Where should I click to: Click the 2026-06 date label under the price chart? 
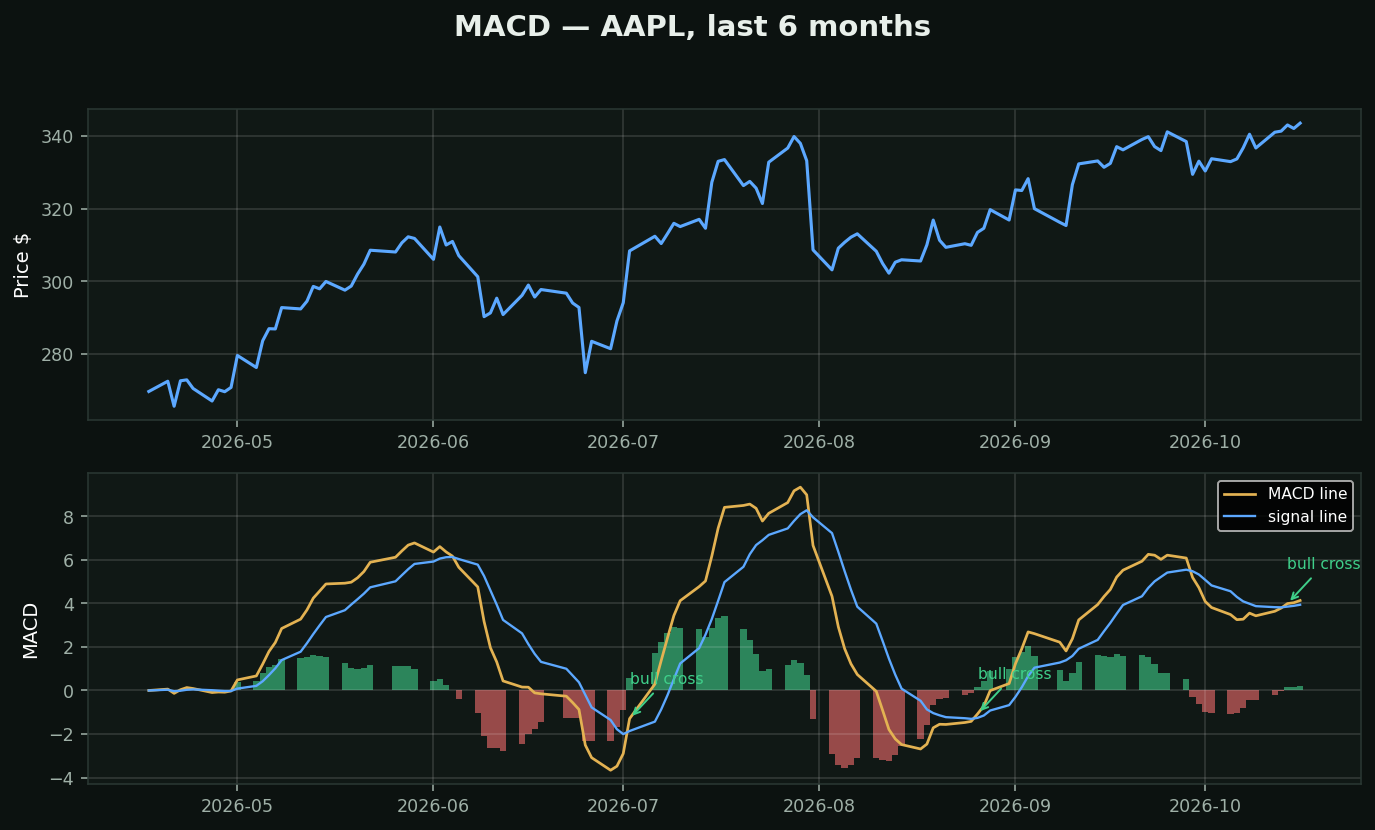tap(432, 441)
